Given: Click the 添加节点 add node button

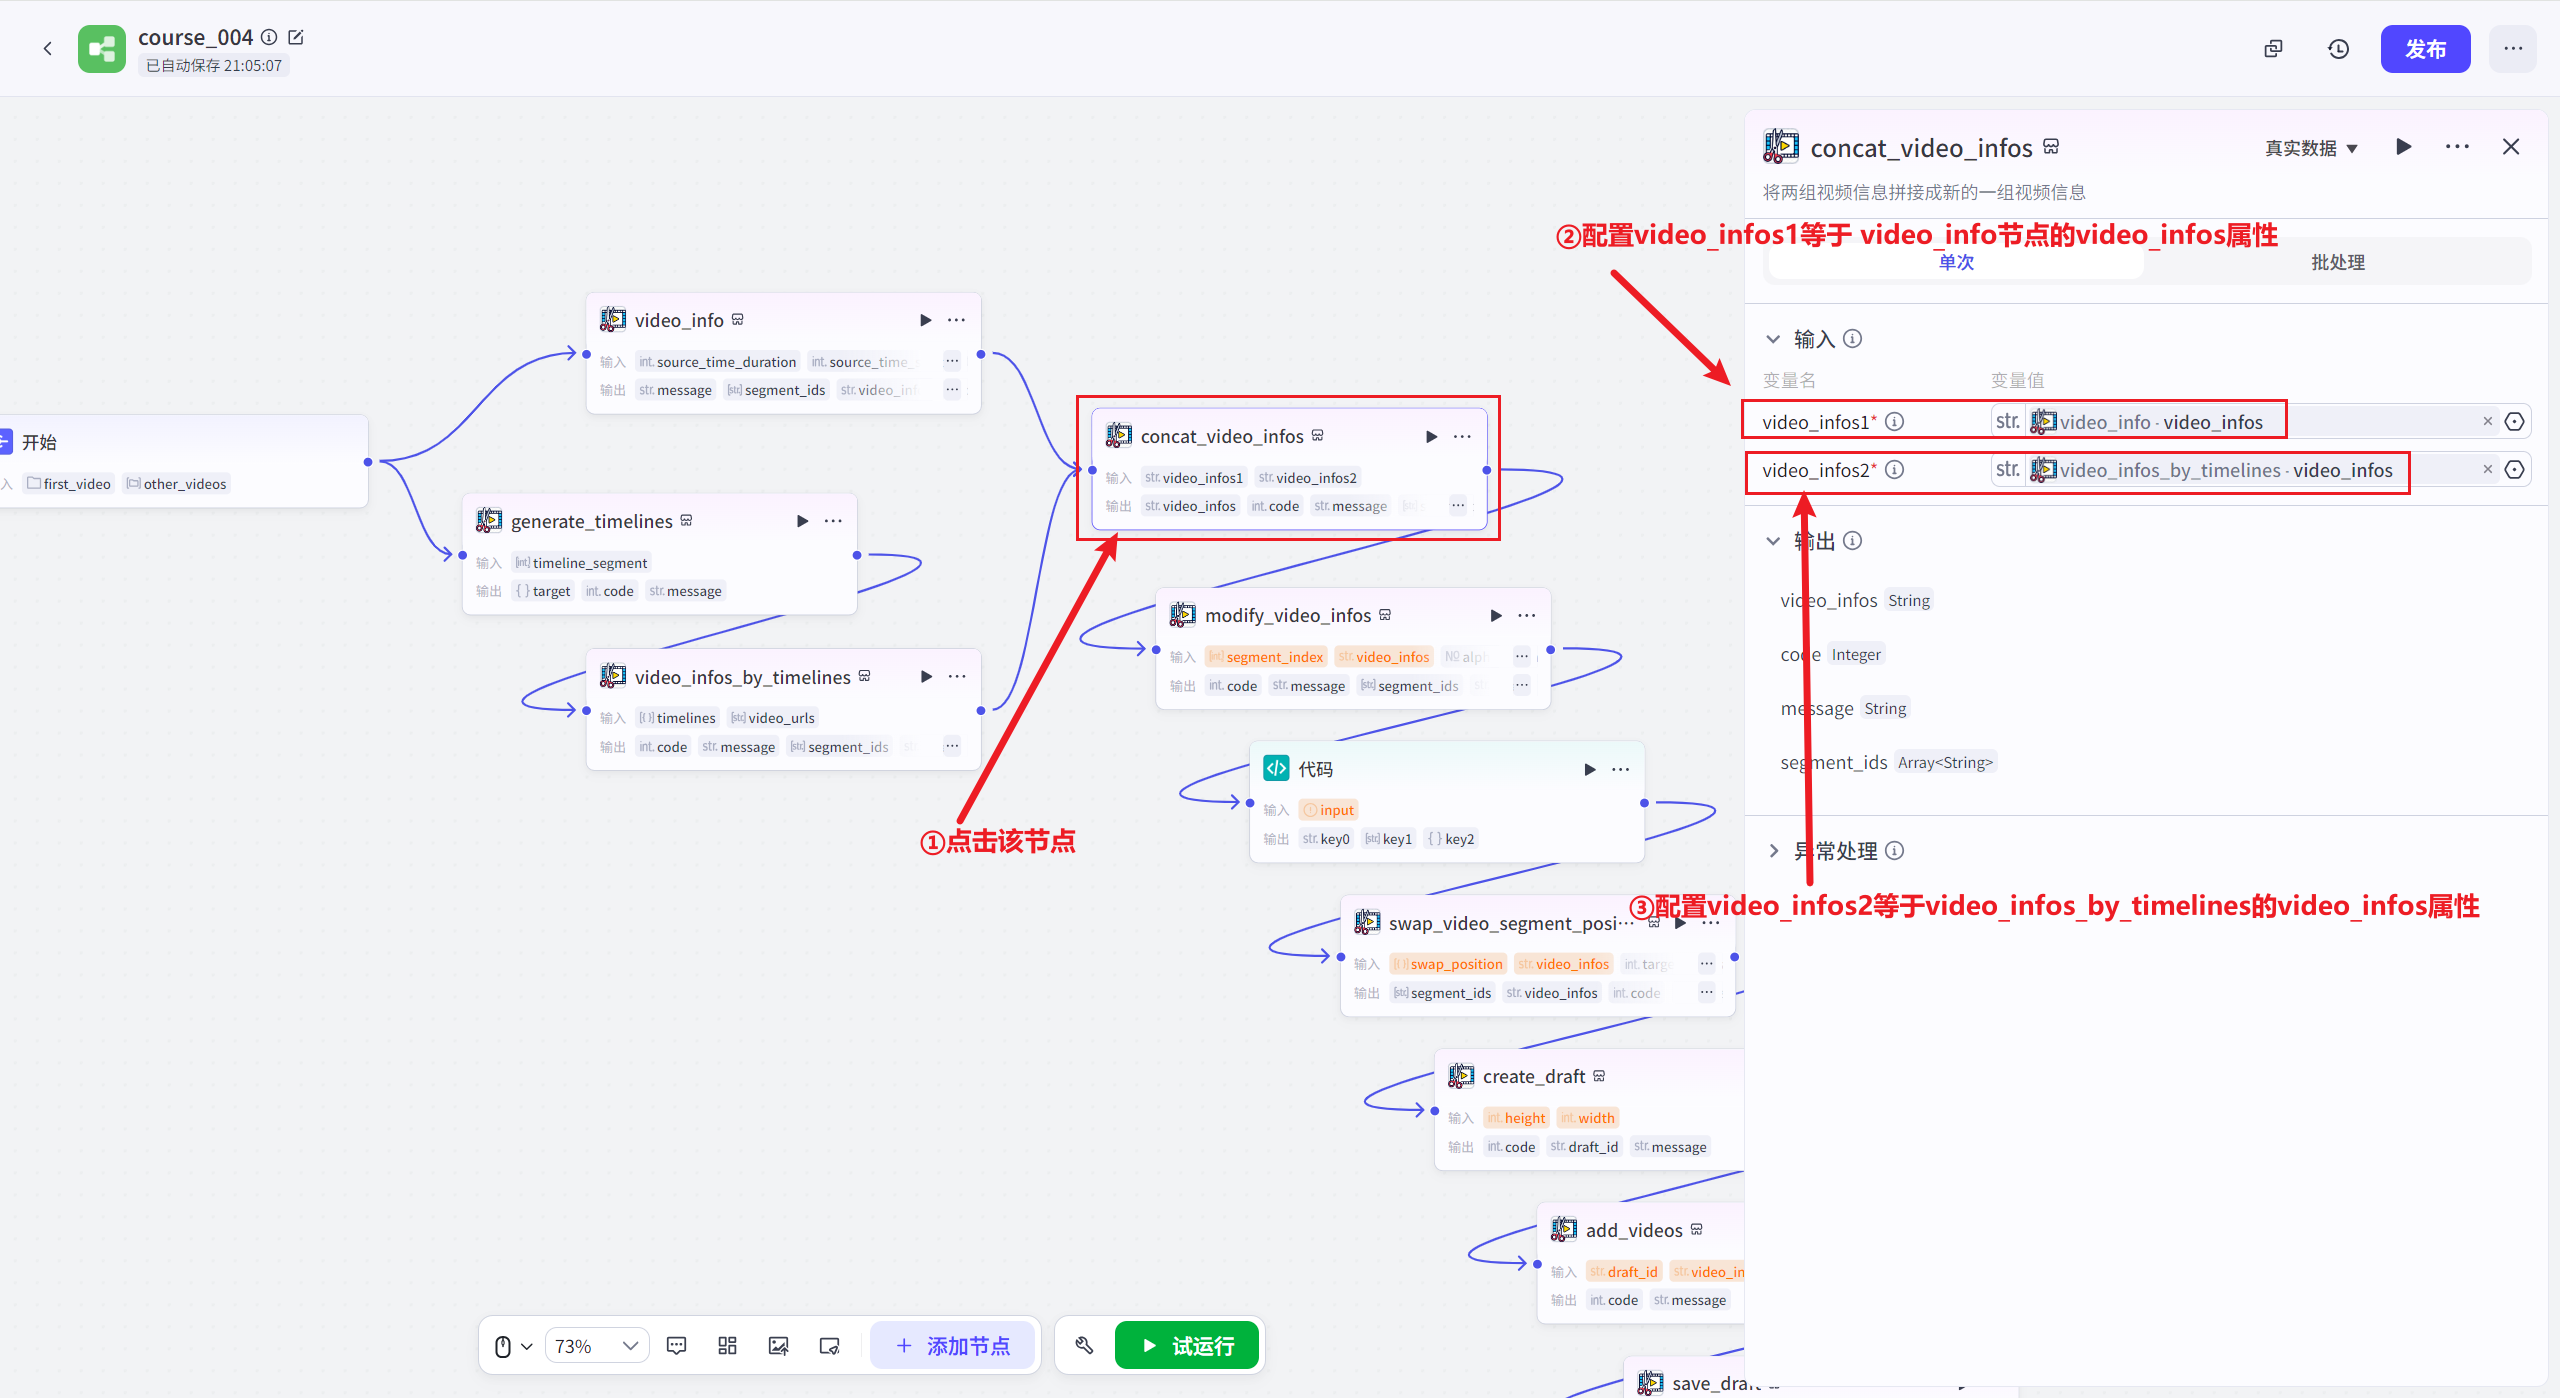Looking at the screenshot, I should pyautogui.click(x=952, y=1345).
